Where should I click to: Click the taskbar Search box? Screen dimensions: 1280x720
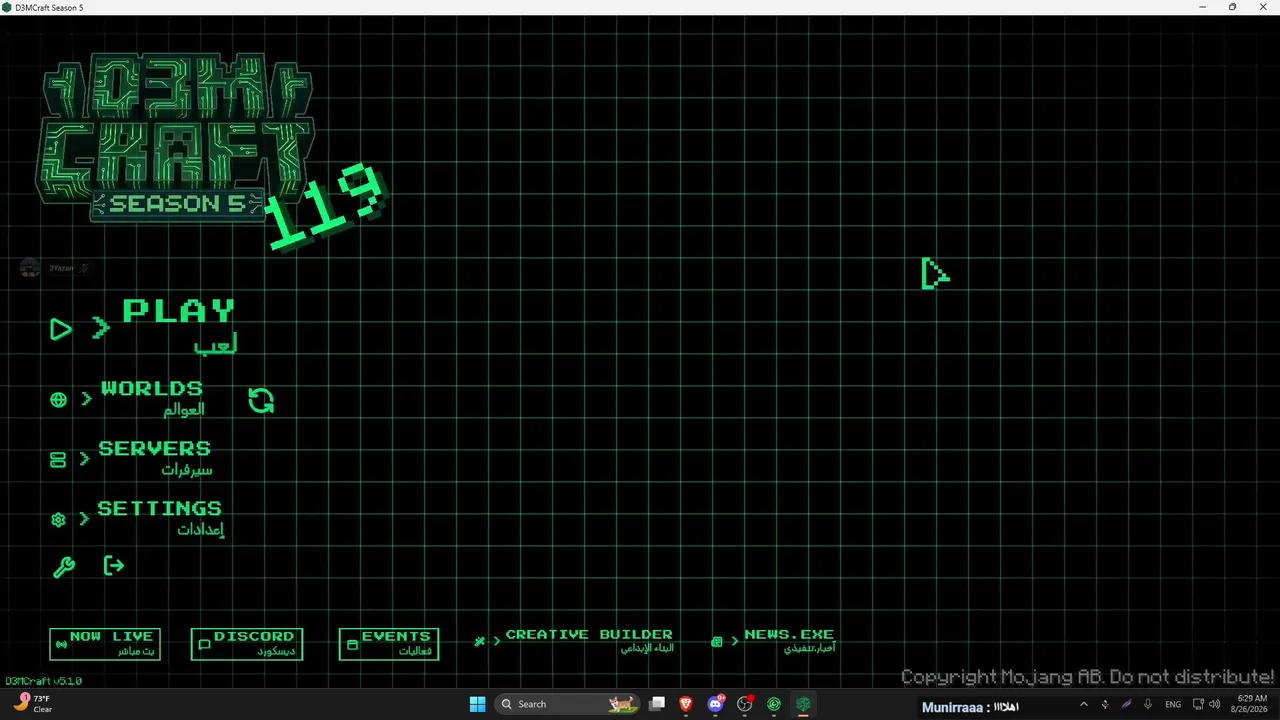pos(568,704)
